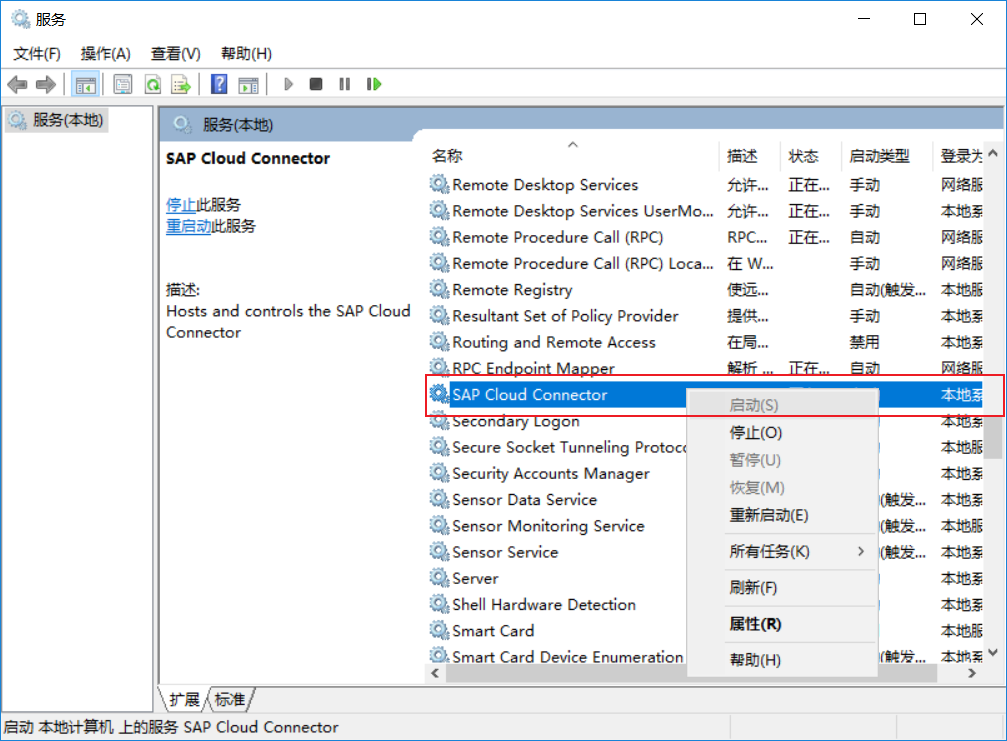Toggle the Action Pane toolbar icon
The width and height of the screenshot is (1007, 741).
248,84
